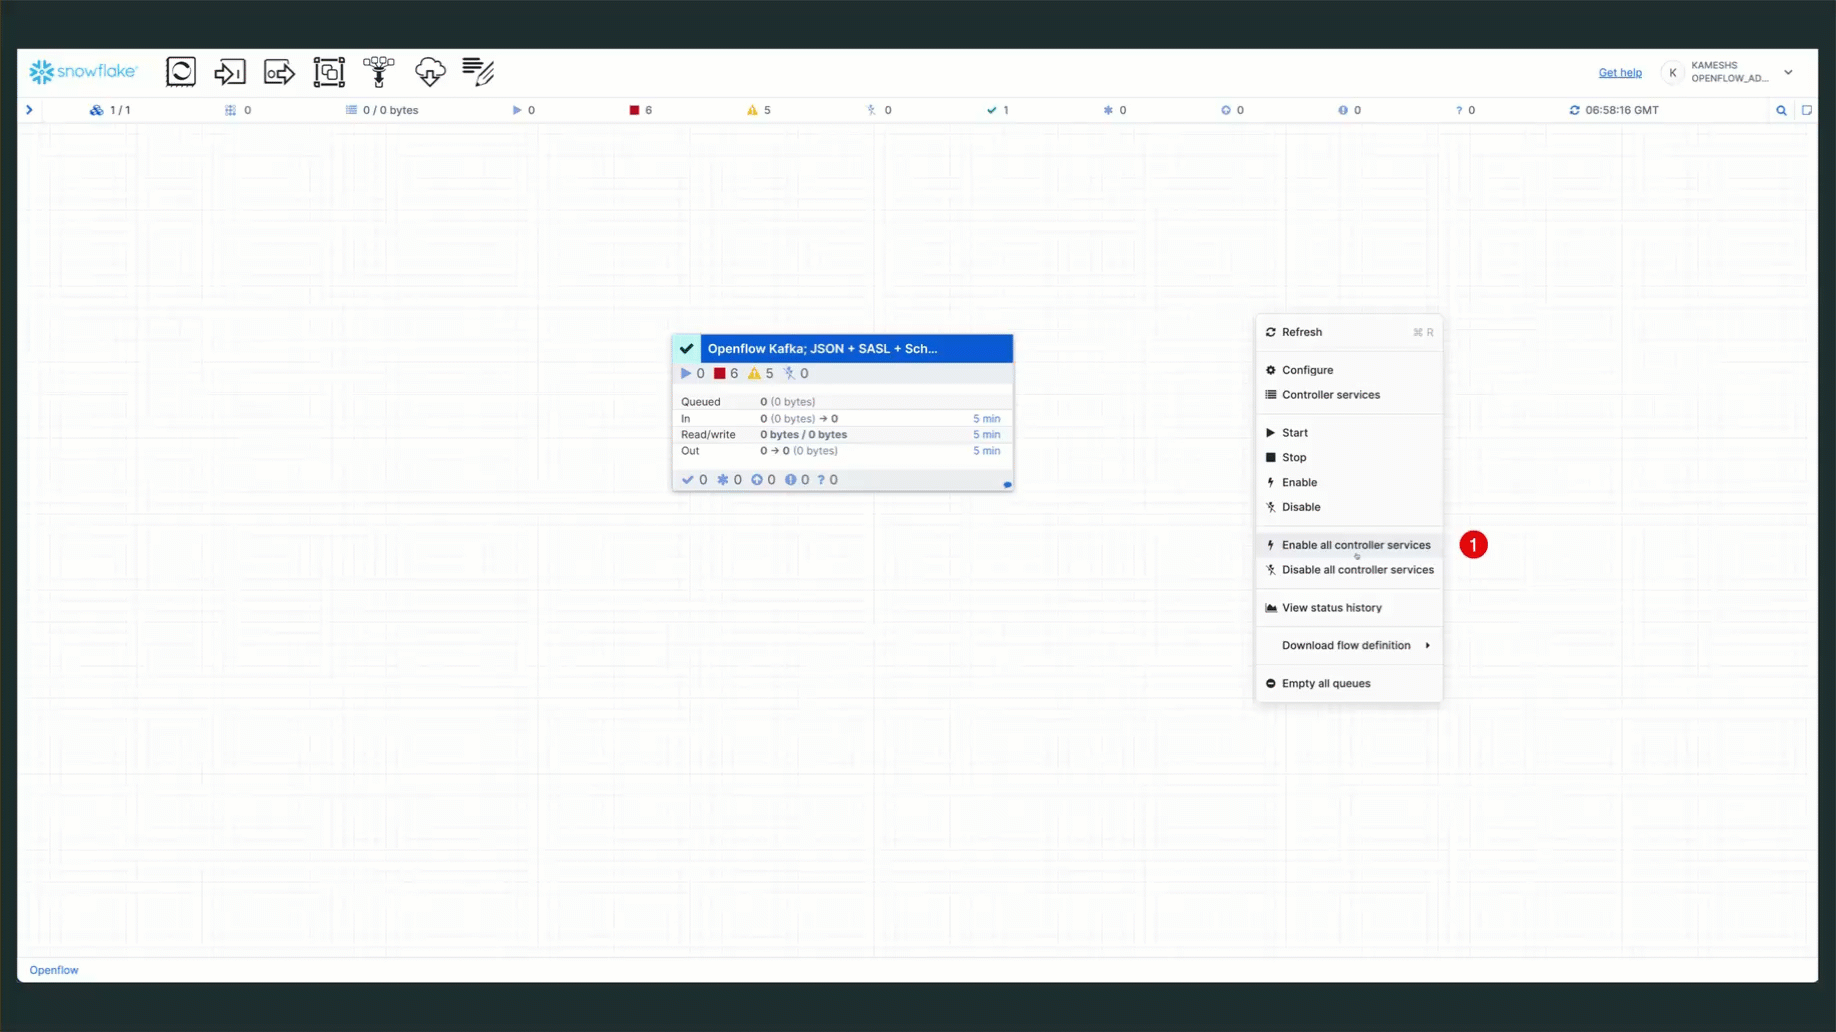Click the Openflow breadcrumb link
Screen dimensions: 1836x1032
(54, 969)
